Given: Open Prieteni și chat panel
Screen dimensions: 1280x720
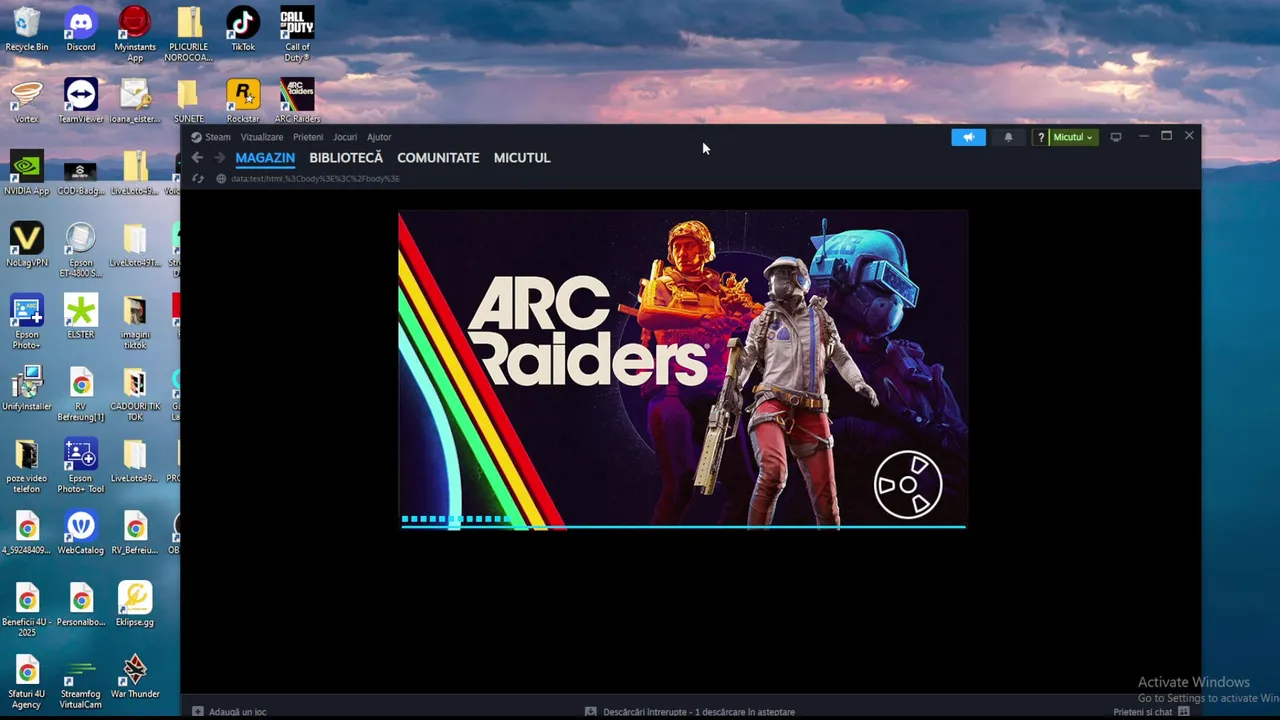Looking at the screenshot, I should coord(1151,712).
